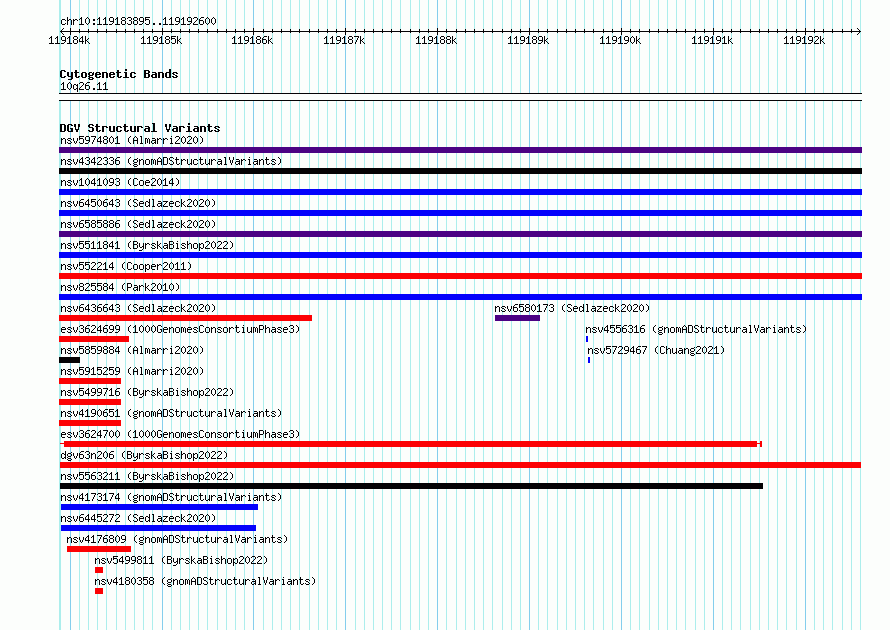890x630 pixels.
Task: Select the nsv4342336 gnomAD structural variant label
Action: pos(171,161)
